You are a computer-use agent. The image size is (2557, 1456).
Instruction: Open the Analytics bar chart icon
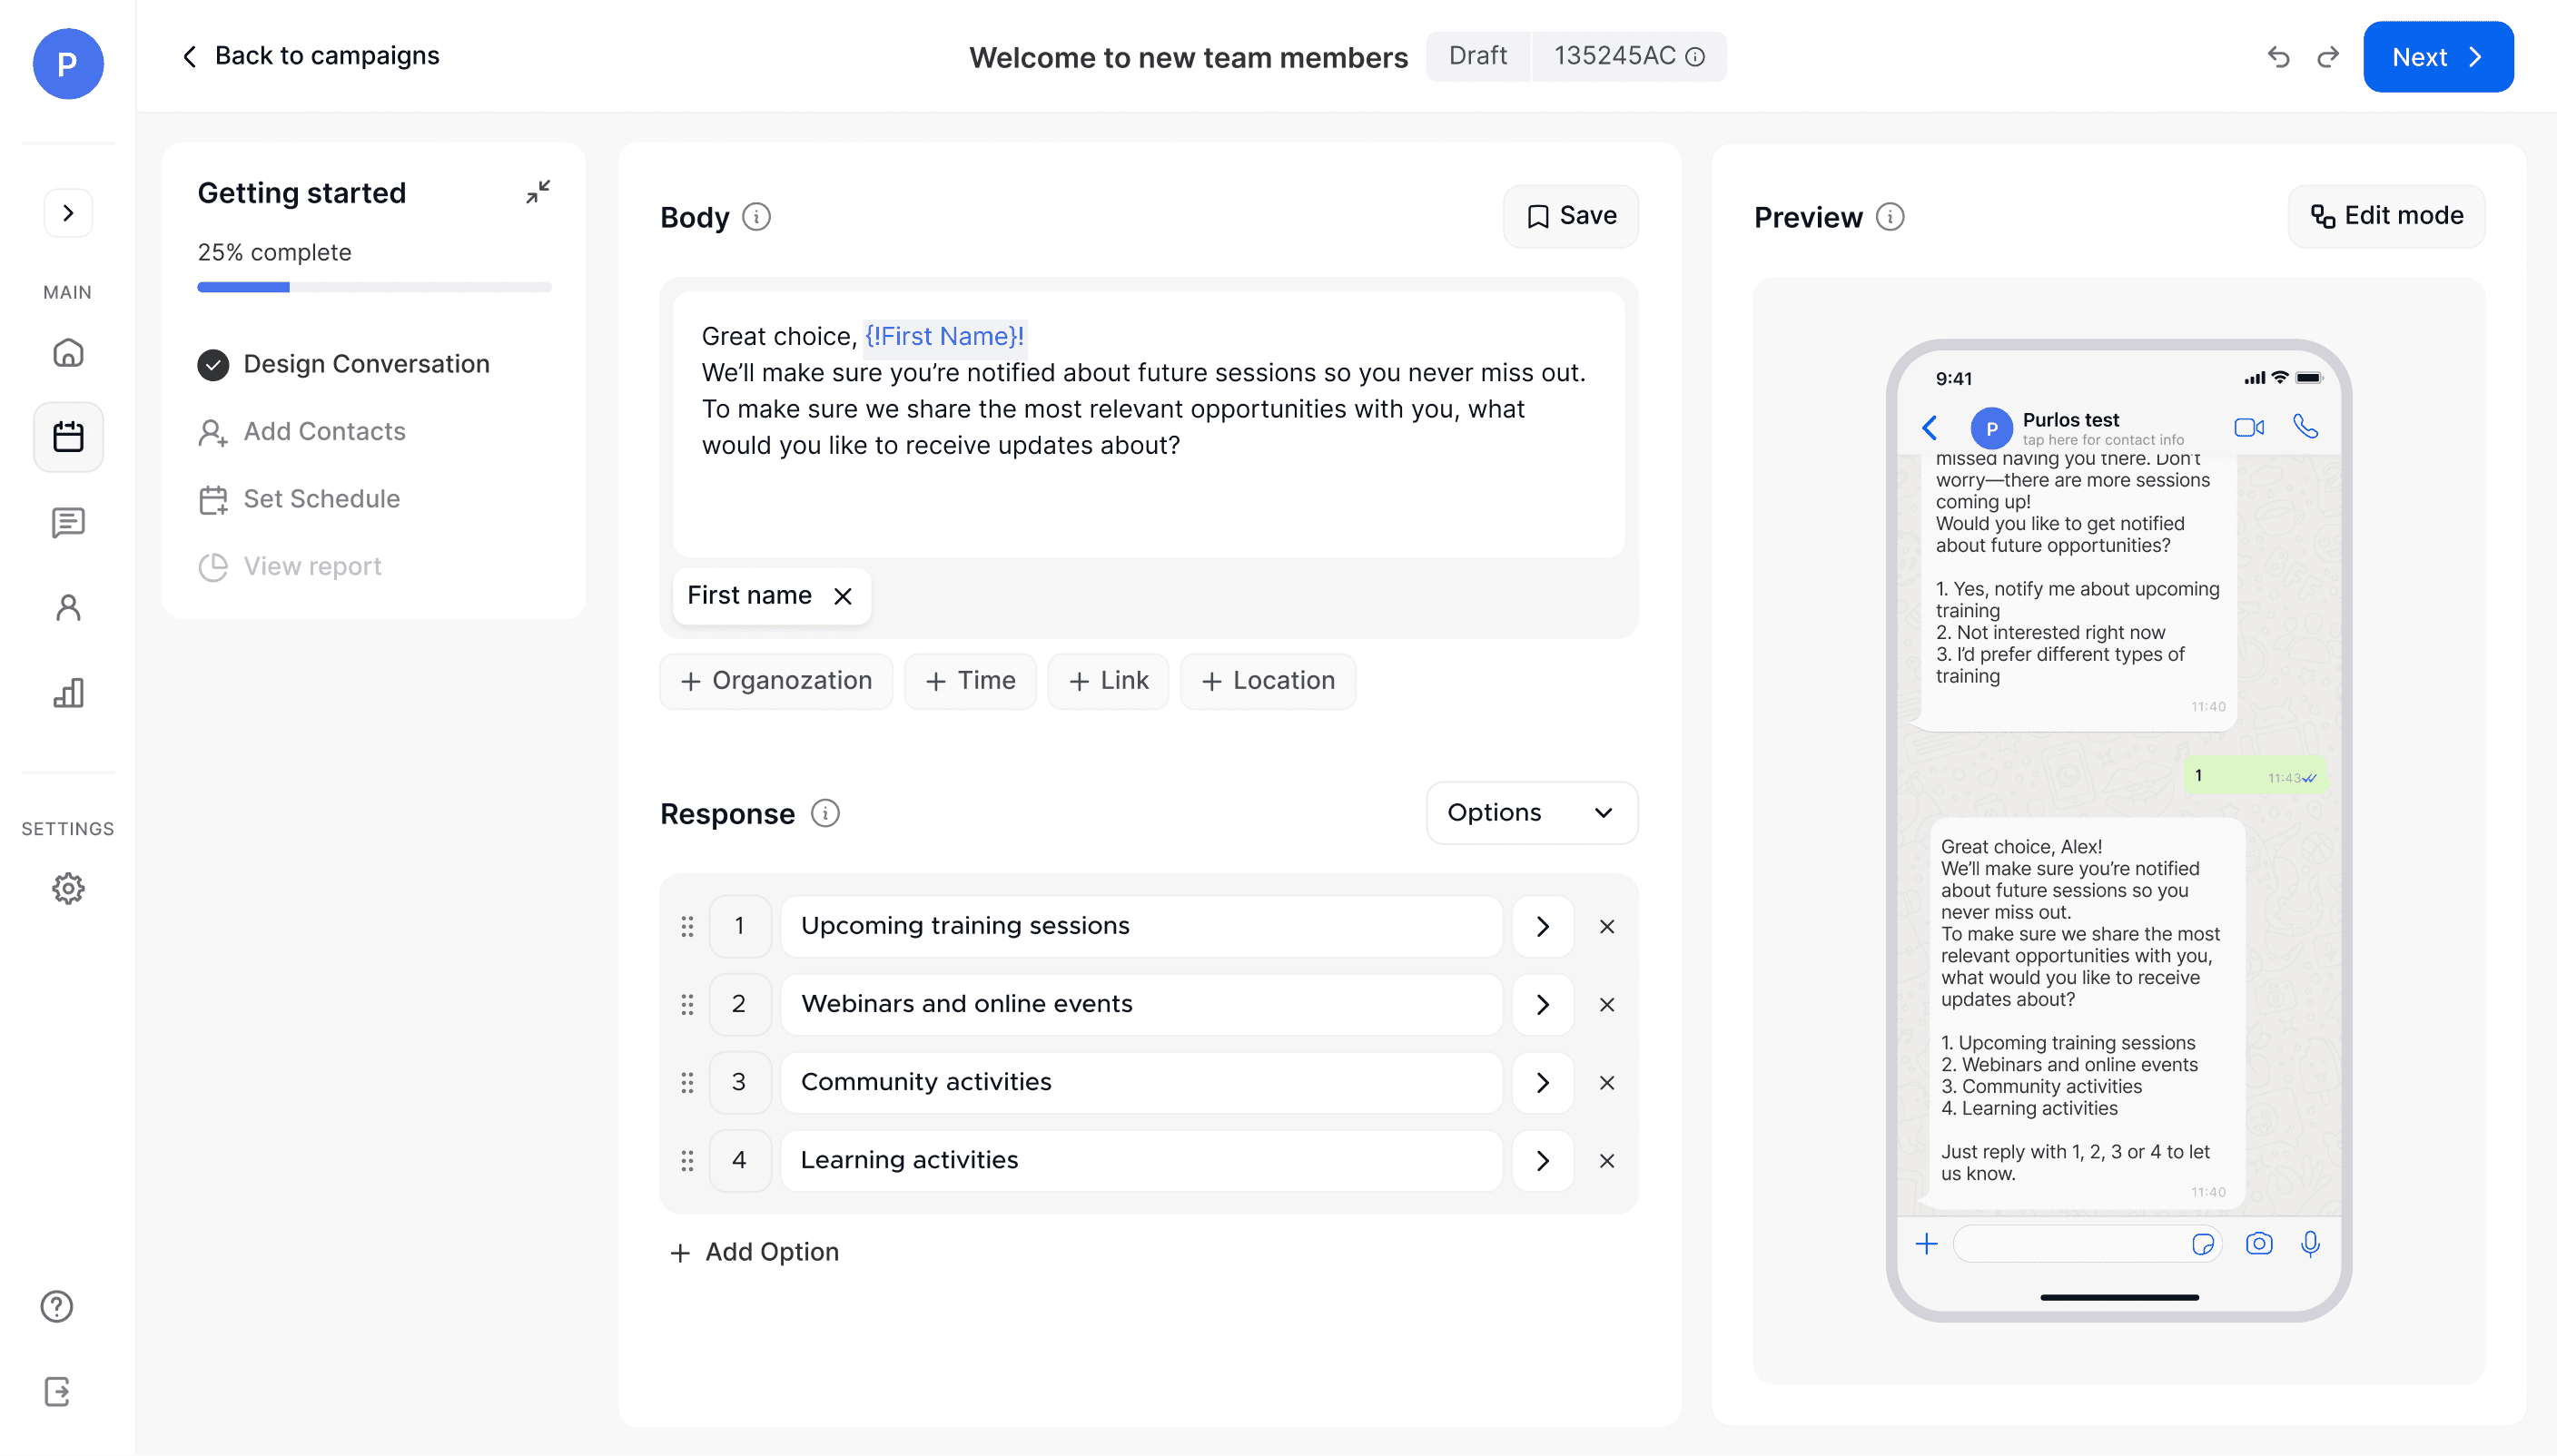pyautogui.click(x=68, y=692)
